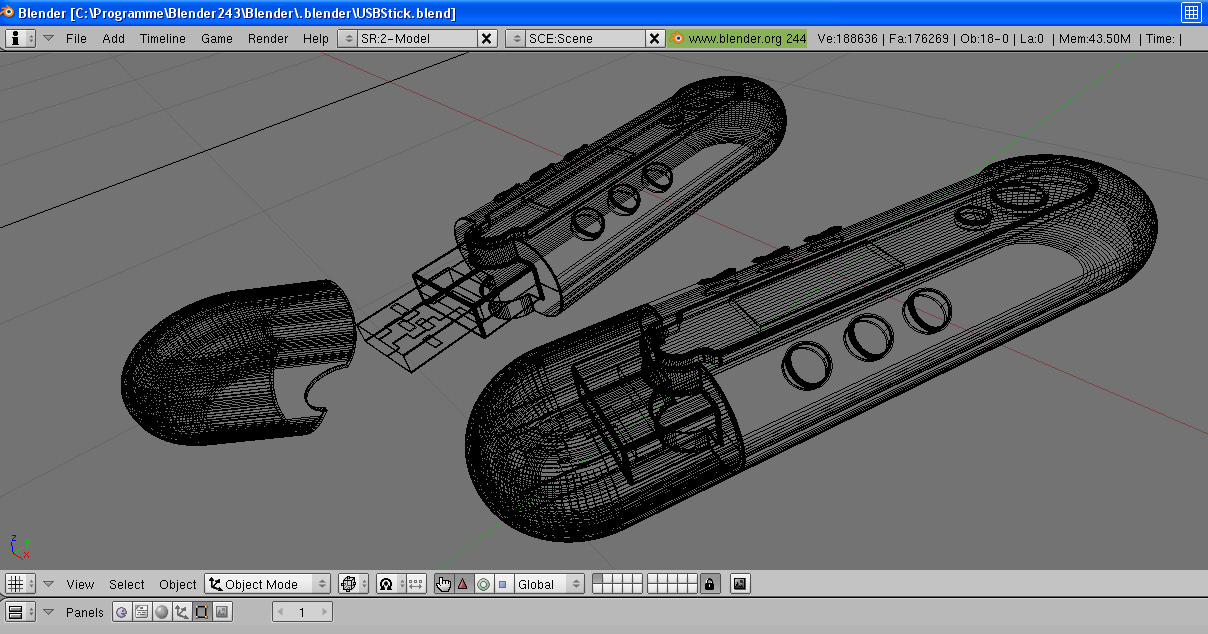Collapse the Buttons header menus triangle
Viewport: 1208px width, 634px height.
point(48,612)
